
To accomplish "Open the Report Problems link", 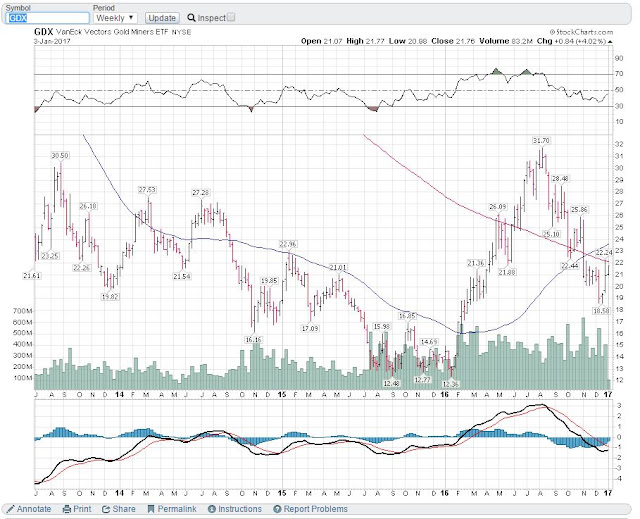I will 316,509.
